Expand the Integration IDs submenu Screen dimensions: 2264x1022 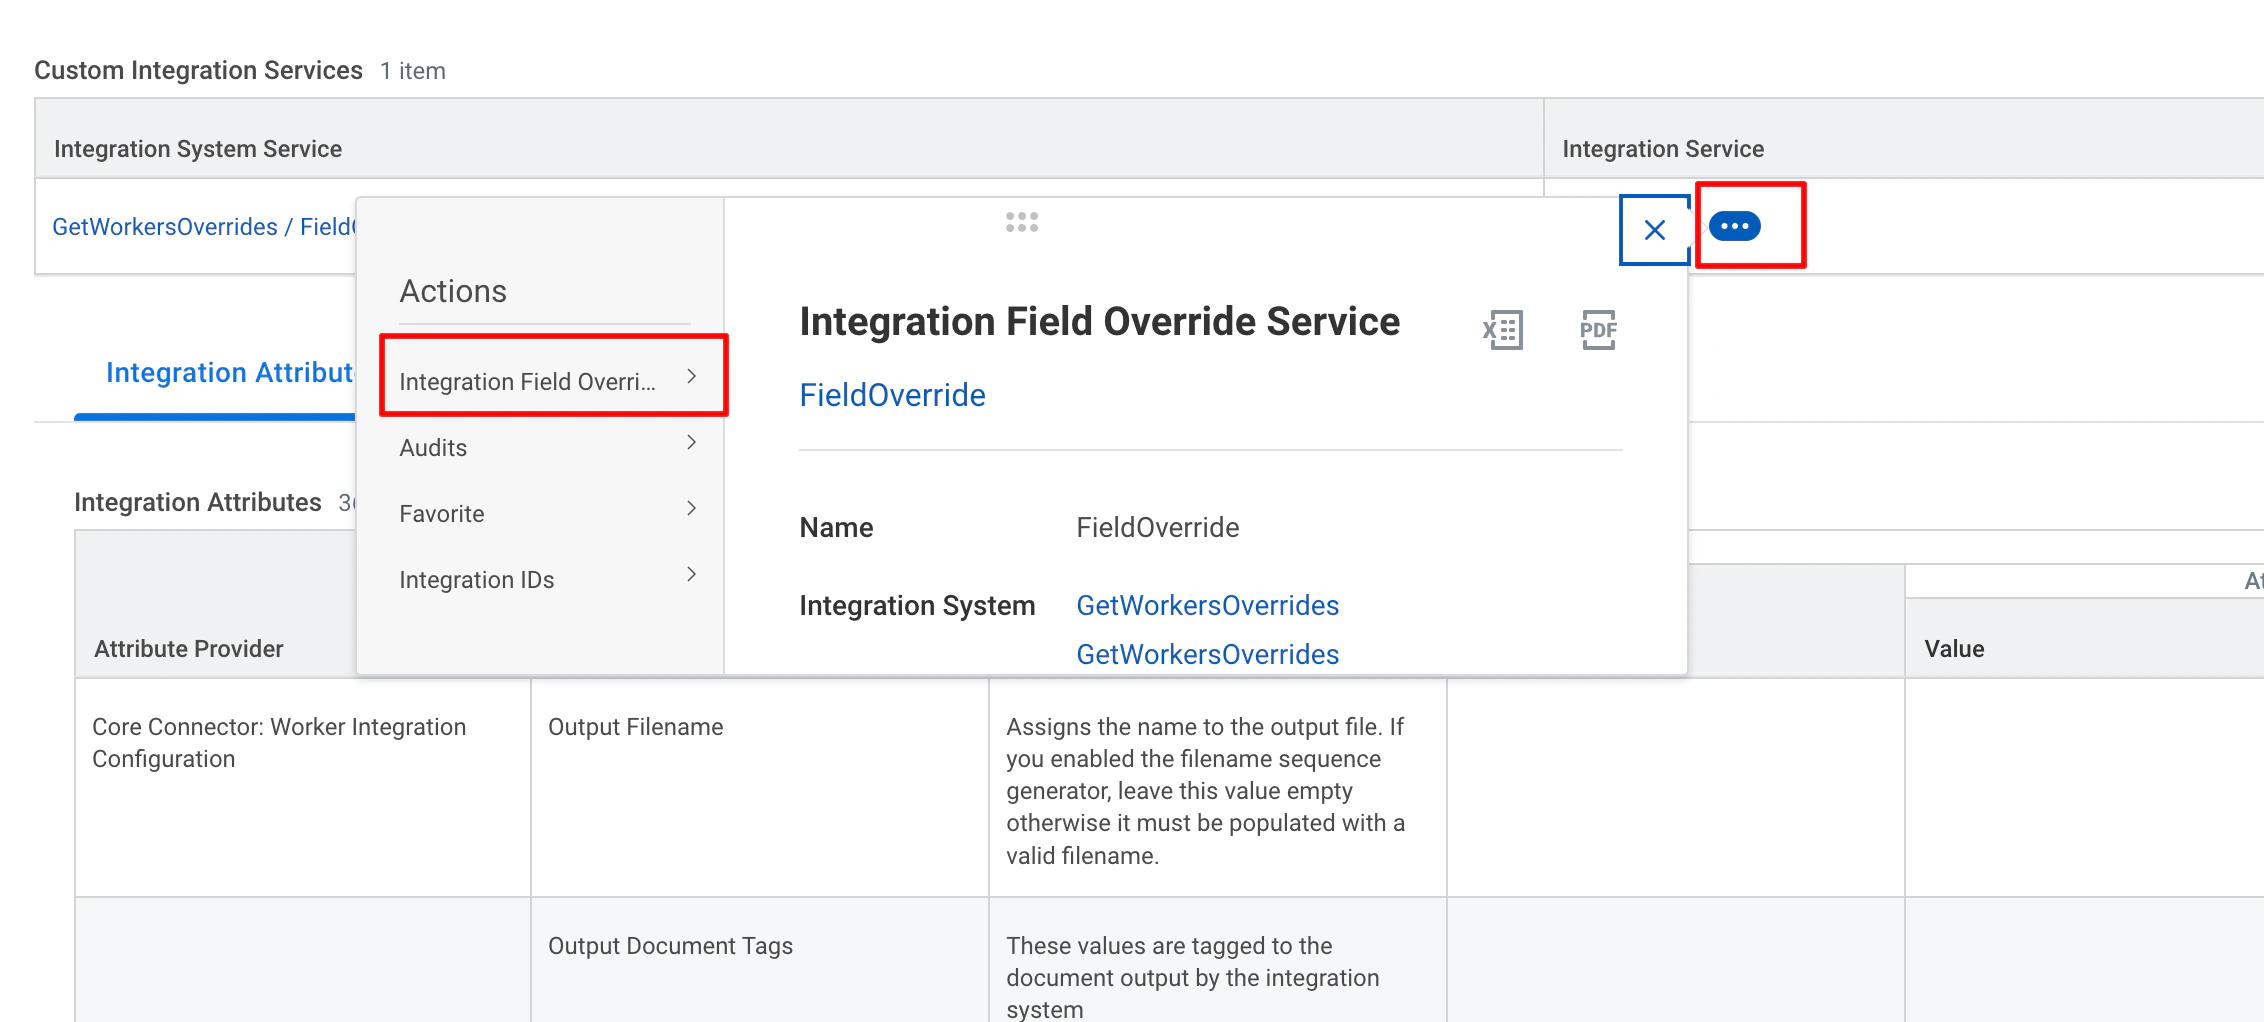691,574
